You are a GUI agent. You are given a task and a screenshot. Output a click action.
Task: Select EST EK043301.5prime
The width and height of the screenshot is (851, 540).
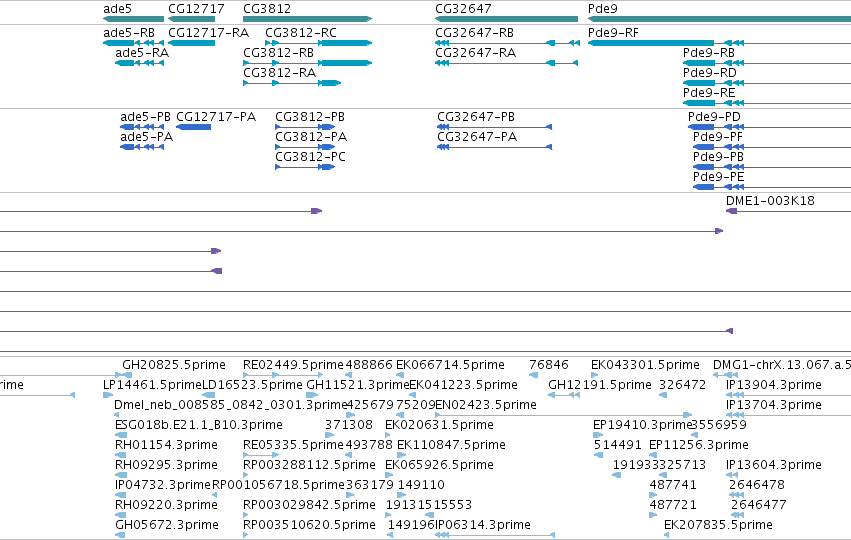tap(645, 365)
